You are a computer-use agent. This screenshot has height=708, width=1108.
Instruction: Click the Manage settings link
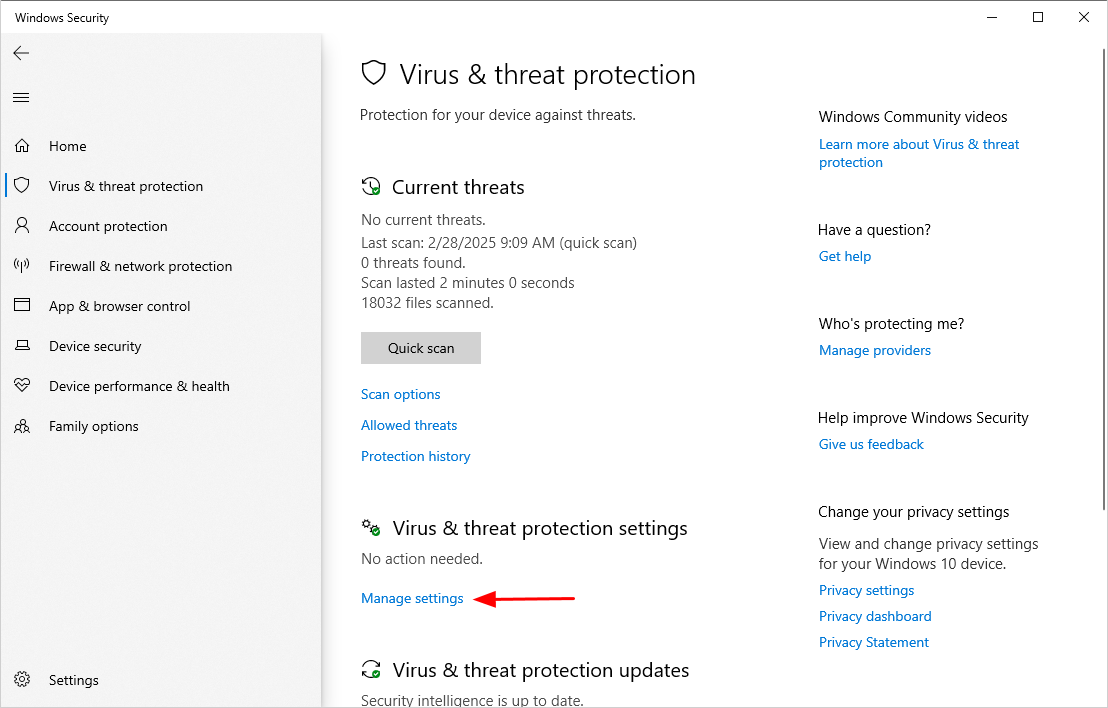412,598
